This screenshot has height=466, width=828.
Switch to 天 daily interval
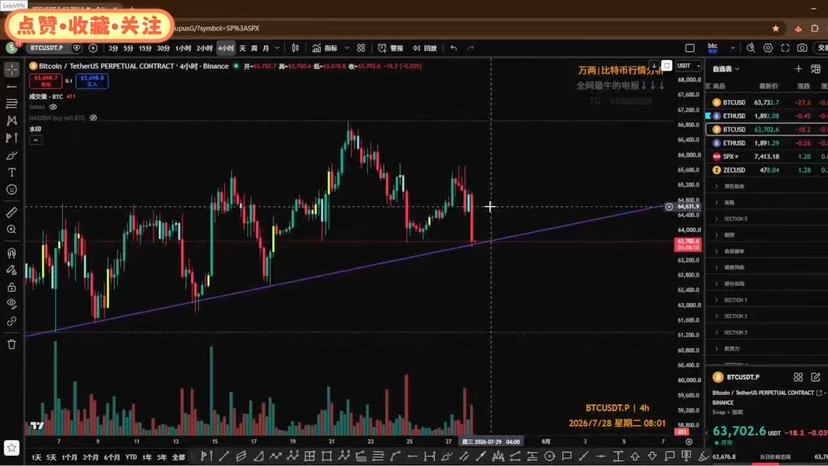242,48
